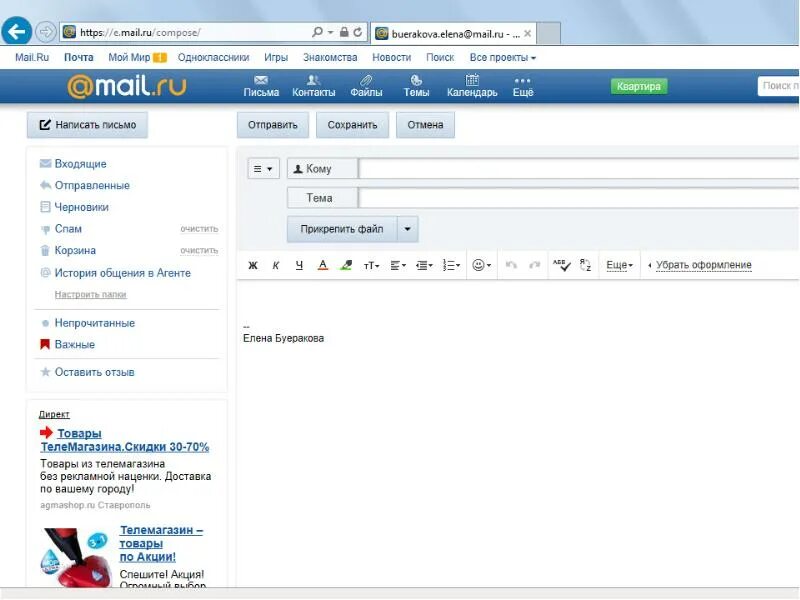
Task: Open the background highlight color picker
Action: 346,265
